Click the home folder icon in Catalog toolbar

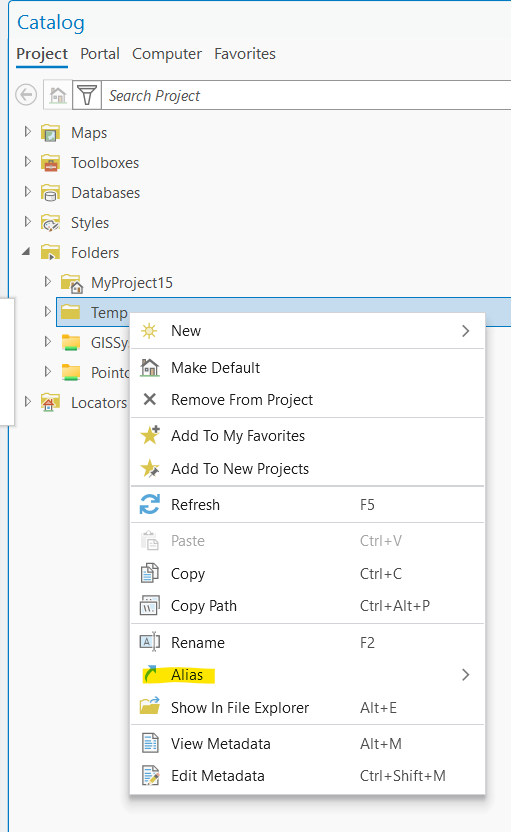[x=57, y=96]
